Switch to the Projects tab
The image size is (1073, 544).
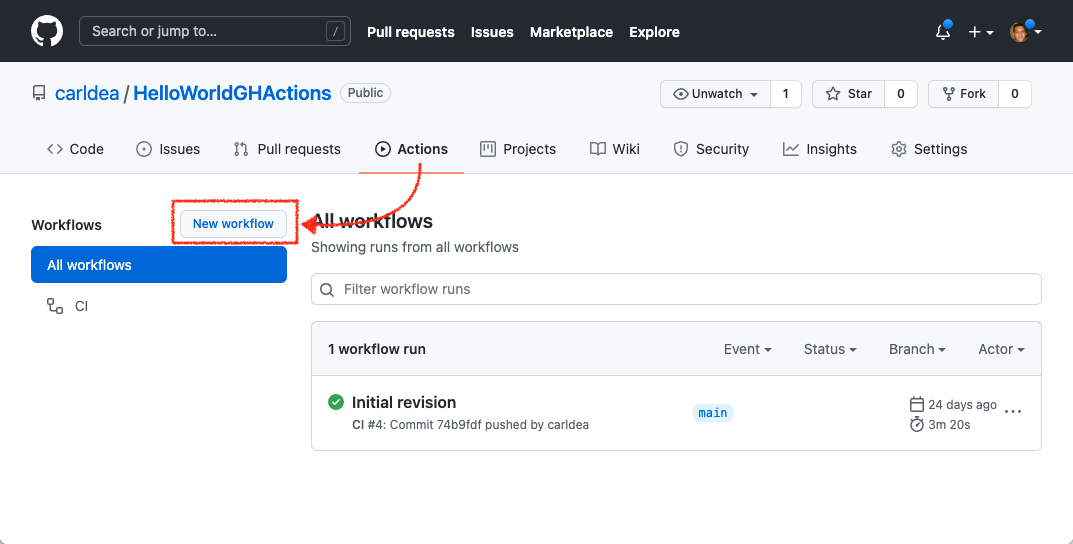point(518,149)
